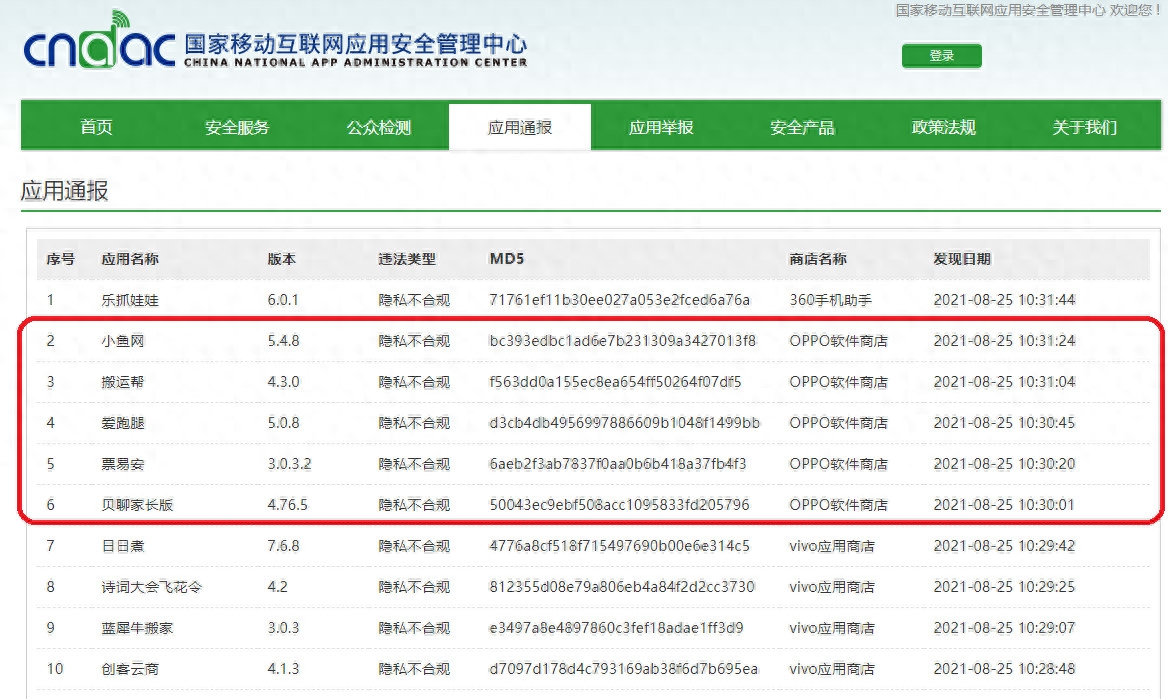Screen dimensions: 1168x699
Task: Open the 安全服务 navigation menu item
Action: coord(236,126)
